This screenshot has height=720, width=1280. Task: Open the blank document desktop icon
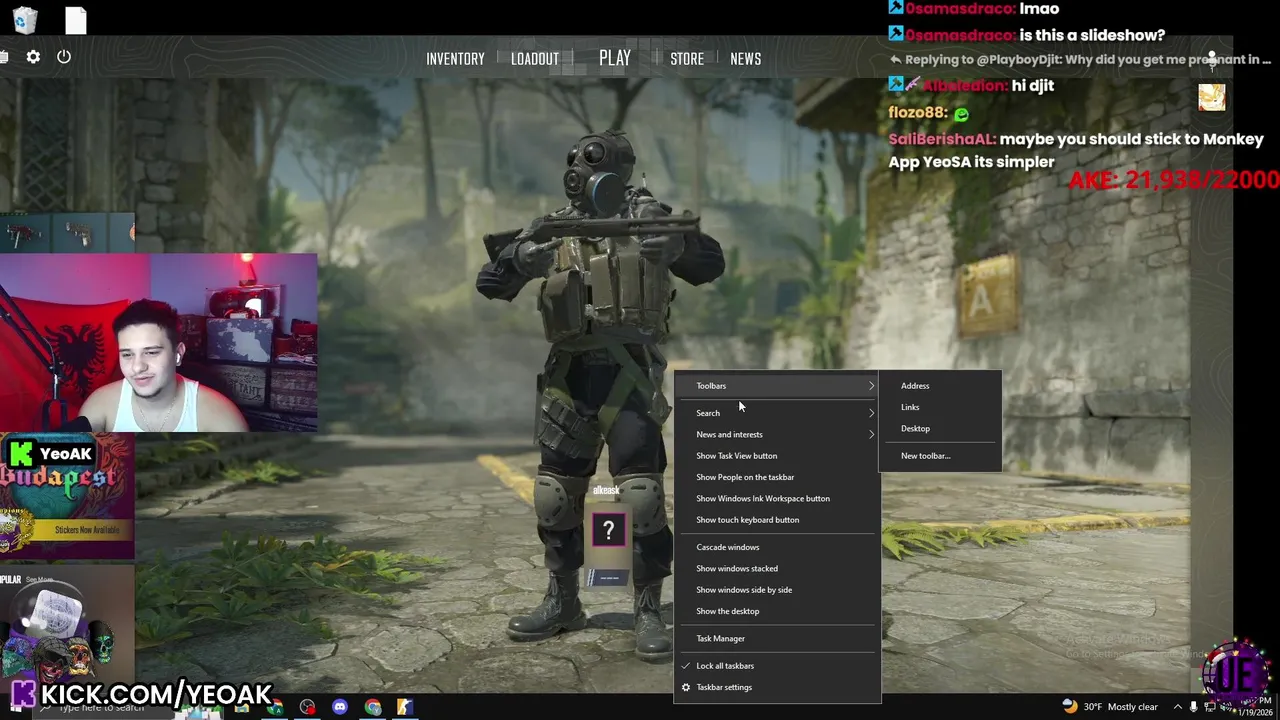[x=76, y=19]
